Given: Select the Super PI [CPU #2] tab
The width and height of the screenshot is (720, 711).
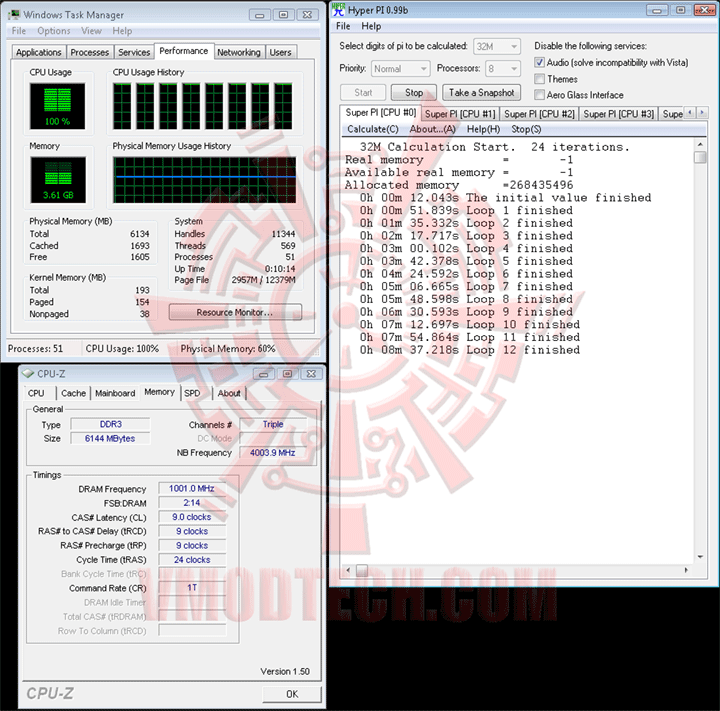Looking at the screenshot, I should 539,114.
